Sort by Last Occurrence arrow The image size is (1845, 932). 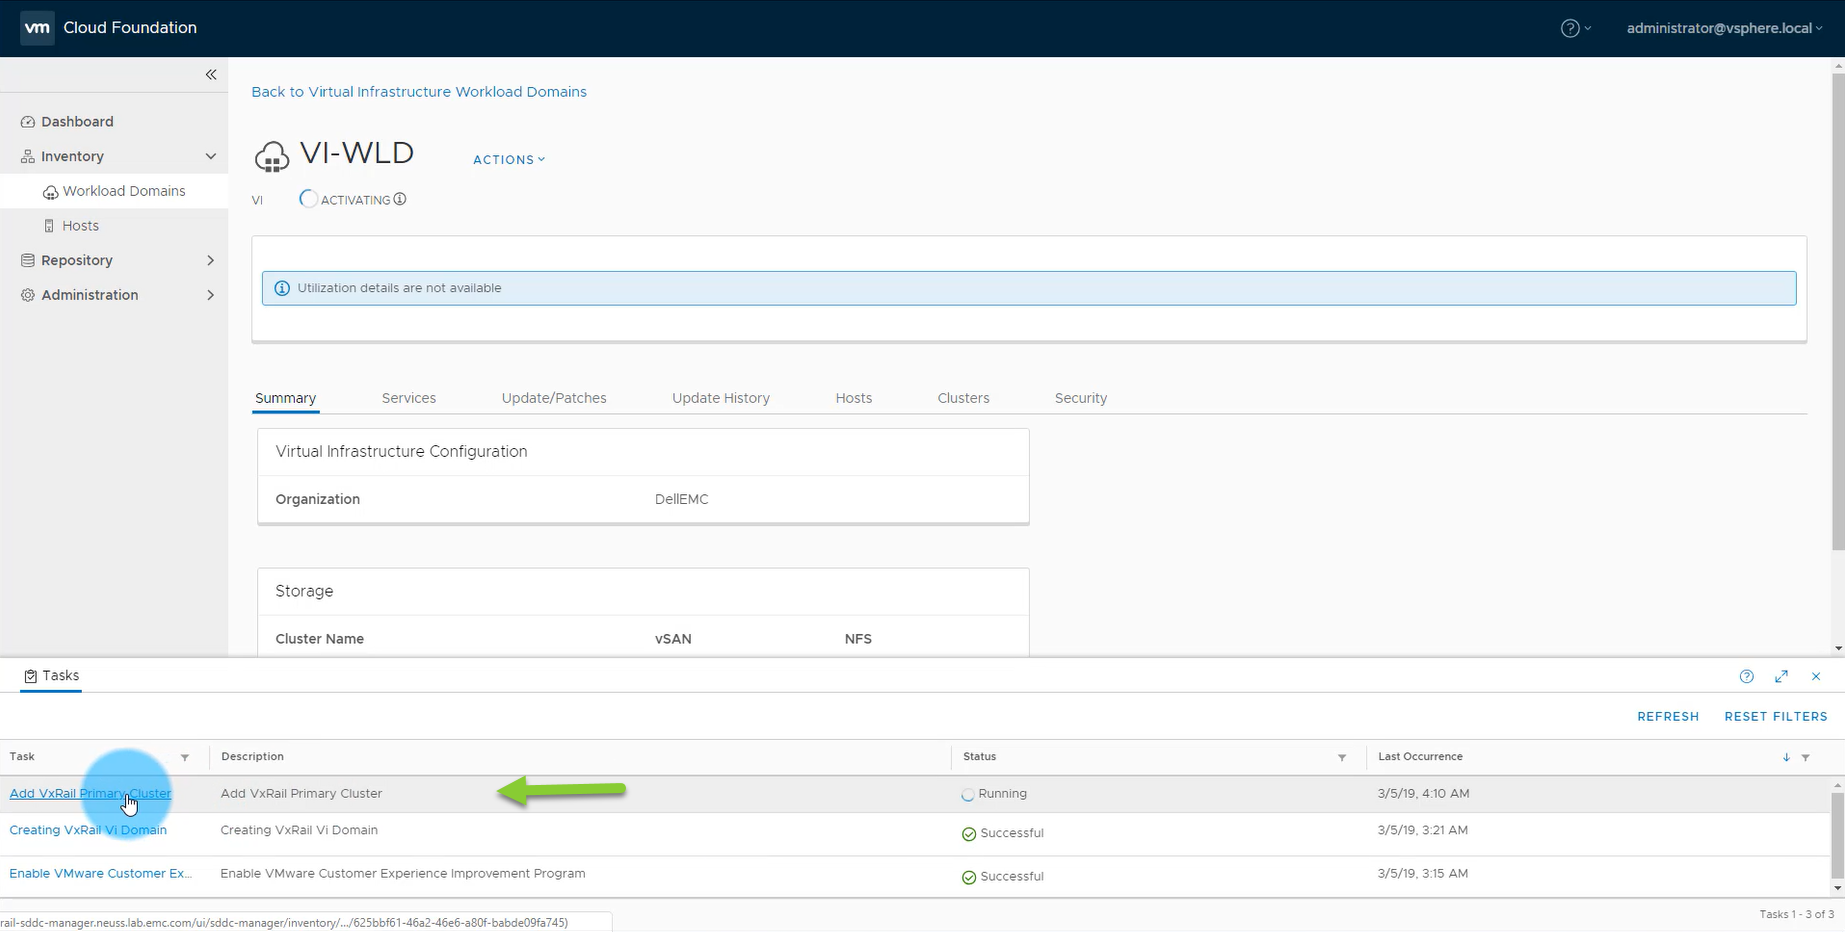click(1786, 758)
